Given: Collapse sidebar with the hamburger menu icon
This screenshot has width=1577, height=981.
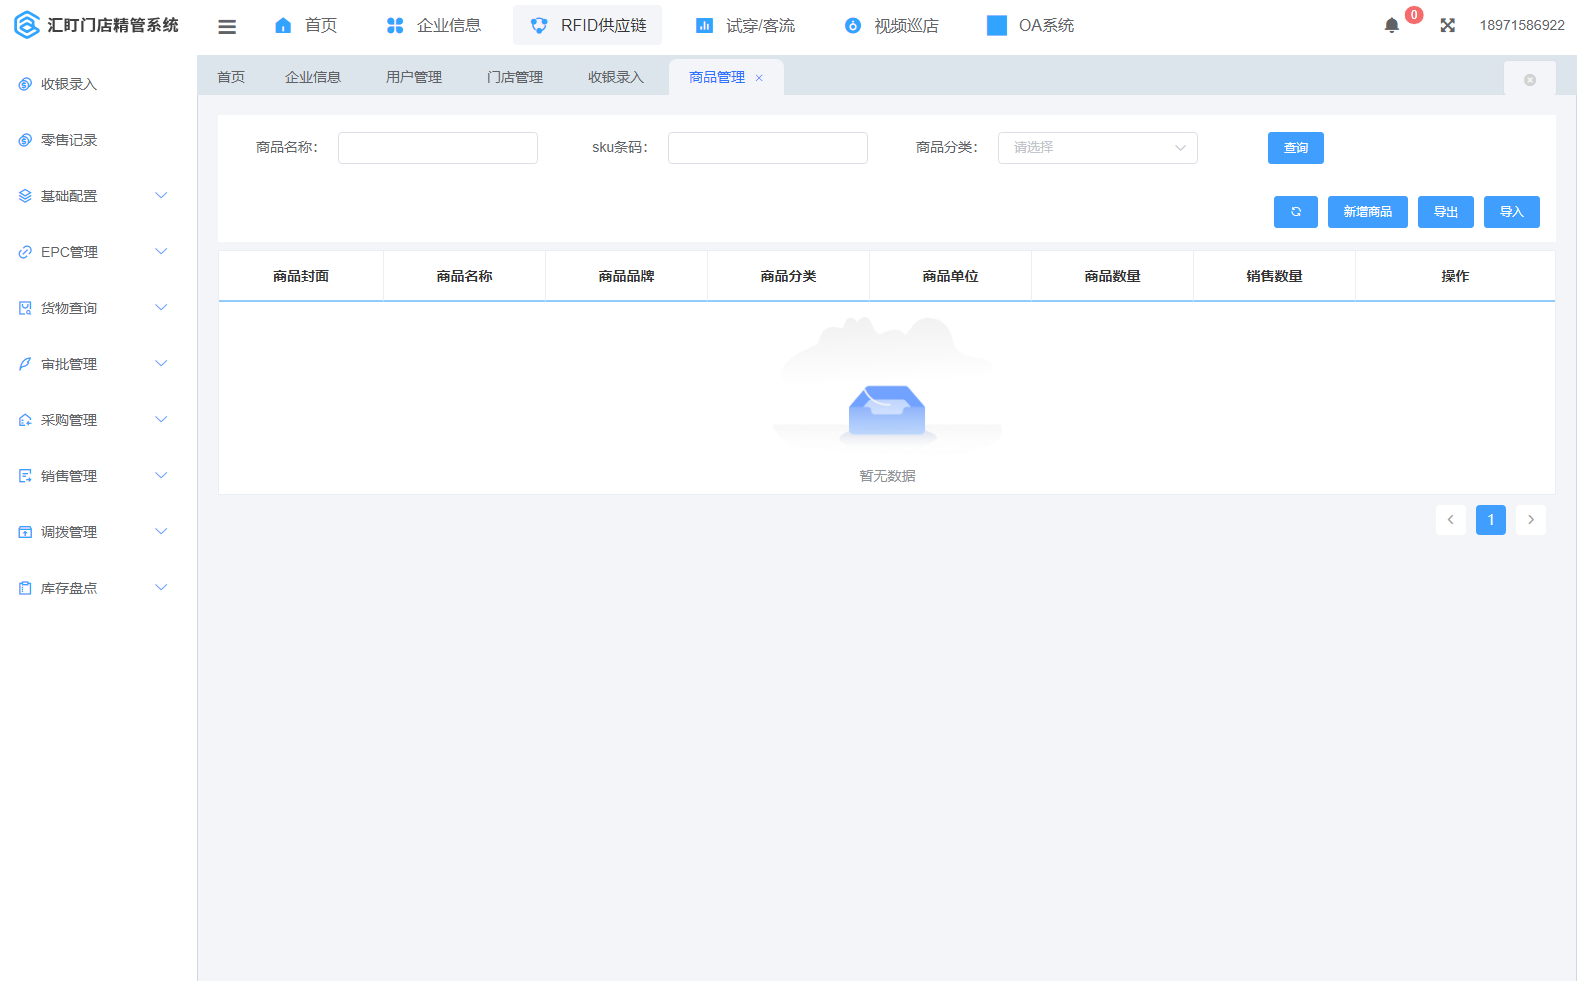Looking at the screenshot, I should (x=227, y=27).
